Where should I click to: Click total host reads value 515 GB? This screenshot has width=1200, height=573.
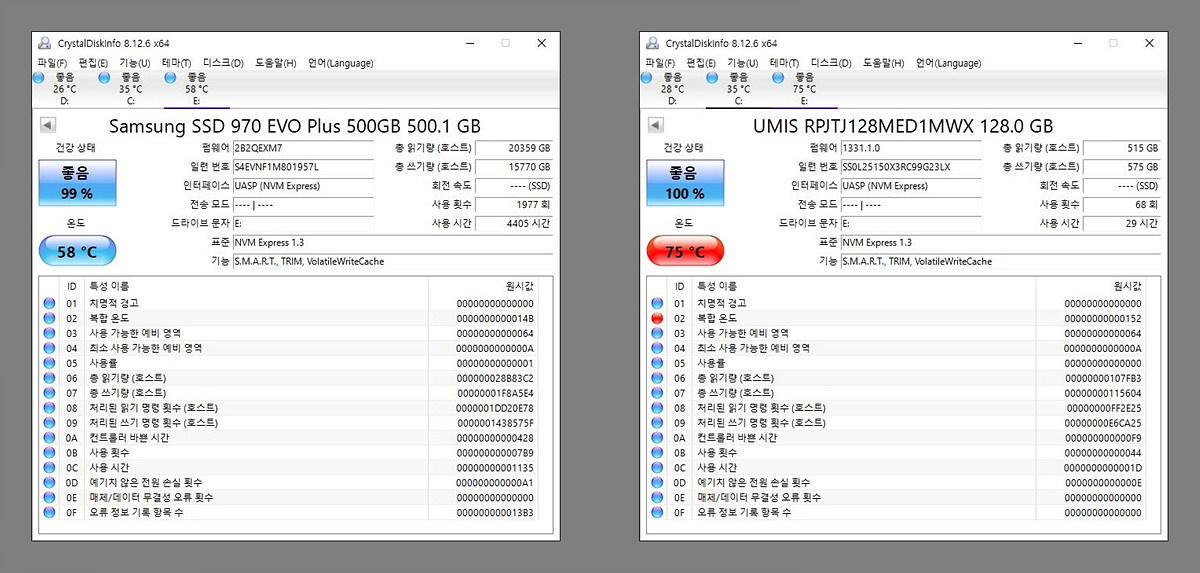point(1122,148)
